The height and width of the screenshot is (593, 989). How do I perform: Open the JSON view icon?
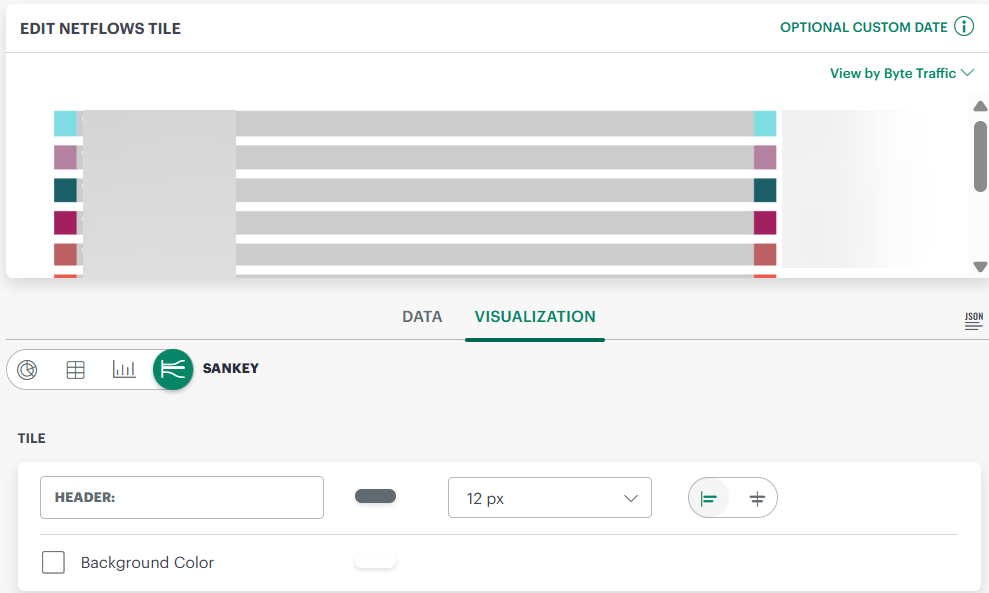[973, 321]
